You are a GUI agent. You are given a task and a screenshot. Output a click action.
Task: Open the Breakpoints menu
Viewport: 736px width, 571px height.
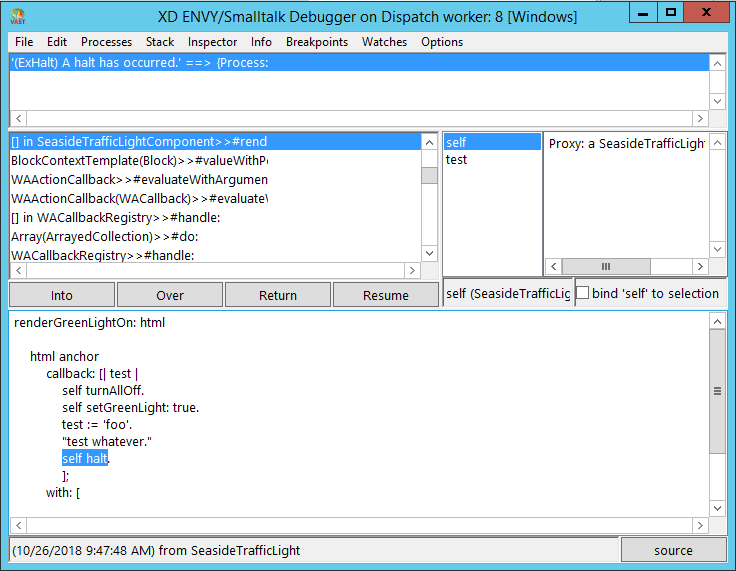click(x=316, y=42)
